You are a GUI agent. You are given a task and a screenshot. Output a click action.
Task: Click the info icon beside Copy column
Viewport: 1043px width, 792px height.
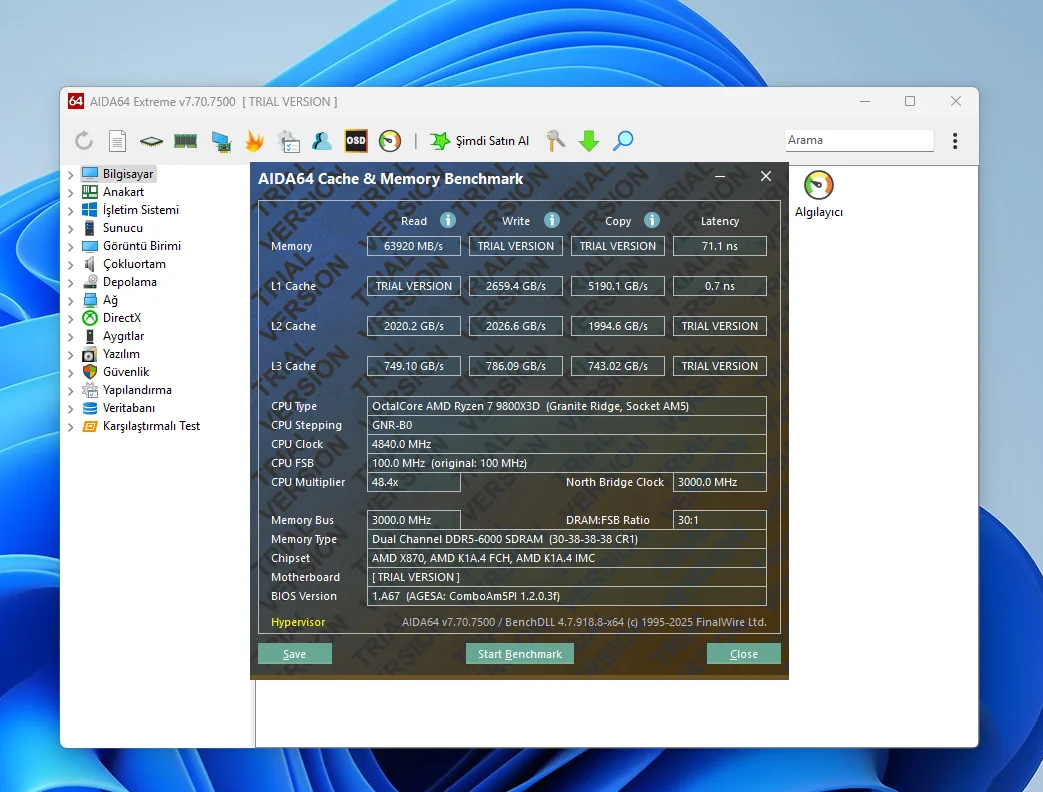coord(652,220)
